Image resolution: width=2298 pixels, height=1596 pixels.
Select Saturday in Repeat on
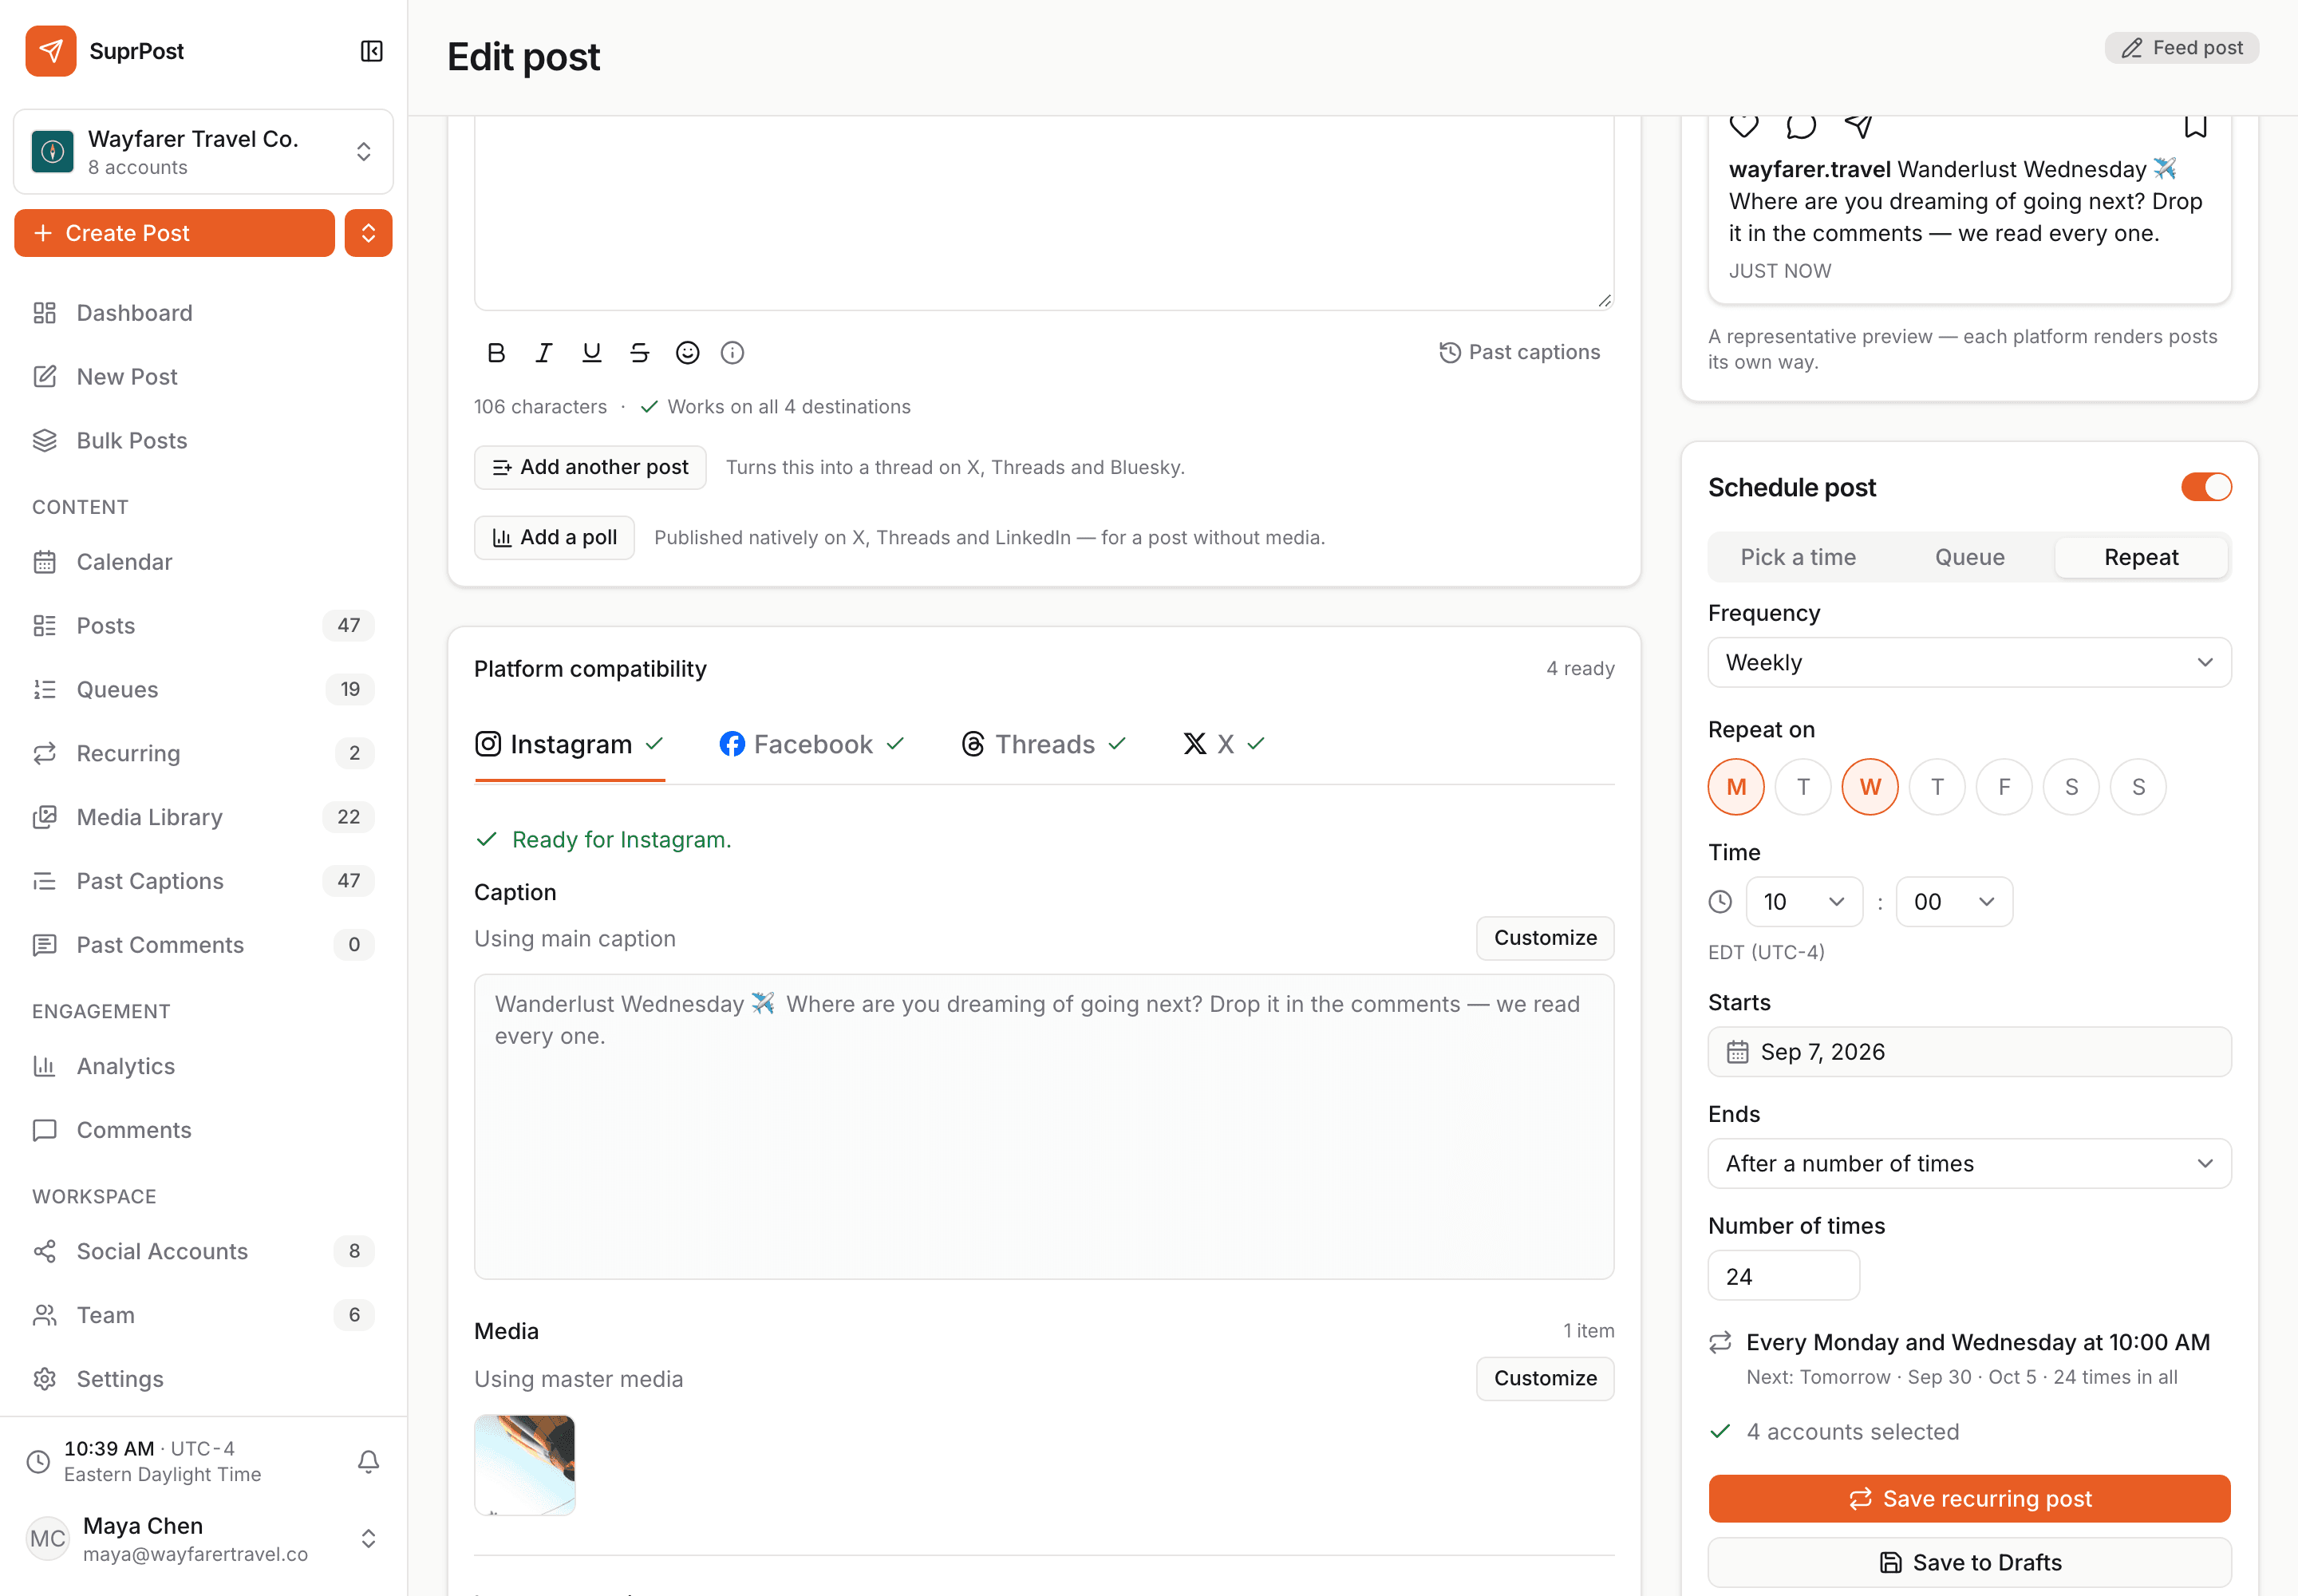click(2071, 787)
